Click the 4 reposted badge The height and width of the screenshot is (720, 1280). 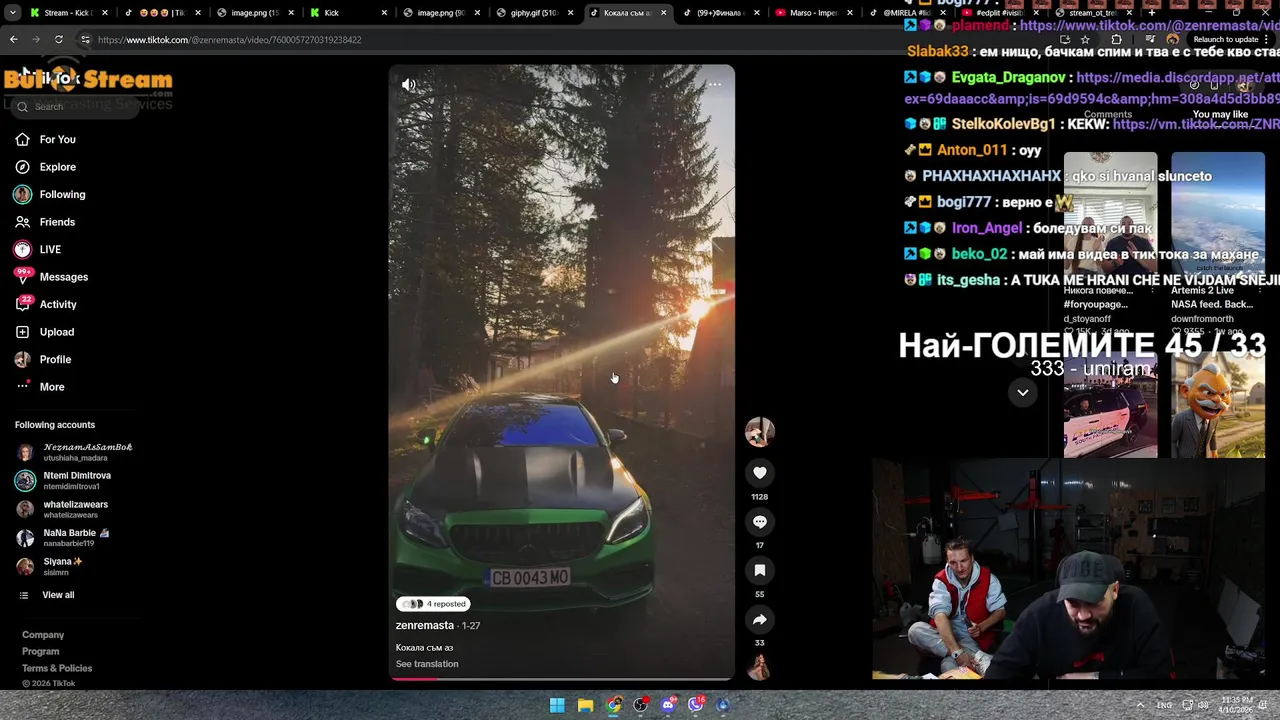pyautogui.click(x=433, y=604)
